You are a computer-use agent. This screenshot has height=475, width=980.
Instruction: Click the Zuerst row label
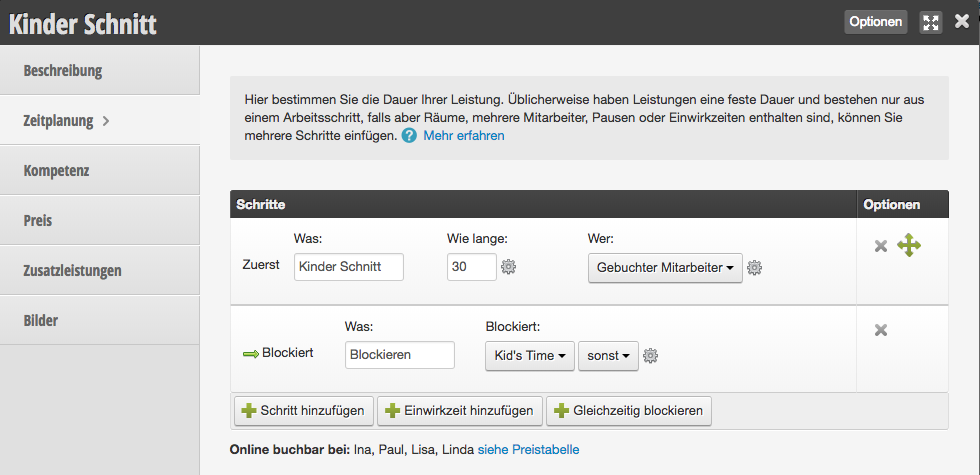pos(261,265)
